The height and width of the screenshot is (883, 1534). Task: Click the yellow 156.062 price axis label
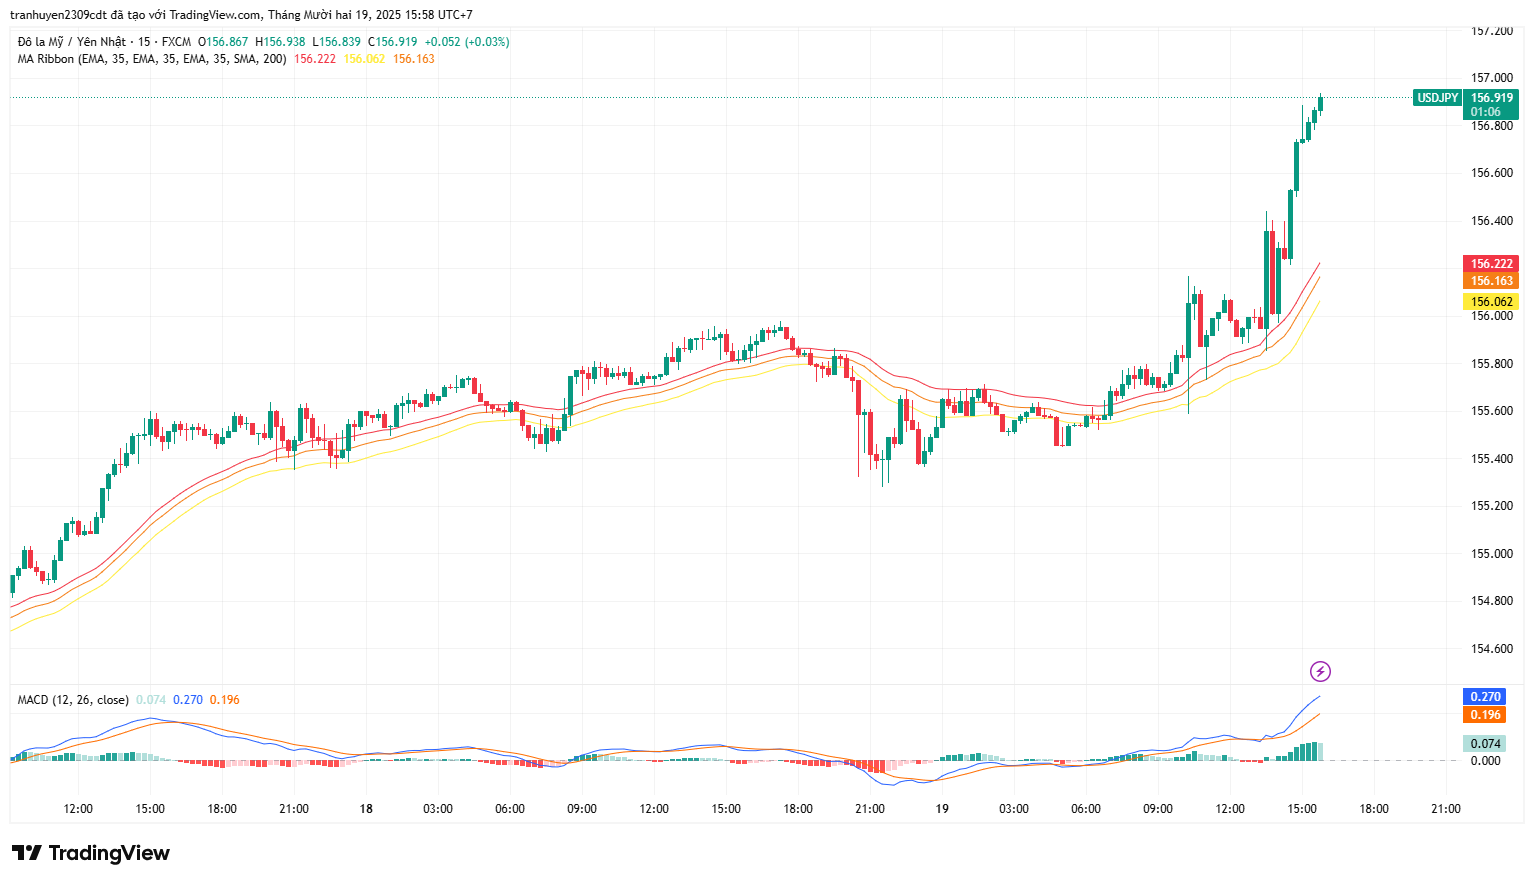[1491, 302]
